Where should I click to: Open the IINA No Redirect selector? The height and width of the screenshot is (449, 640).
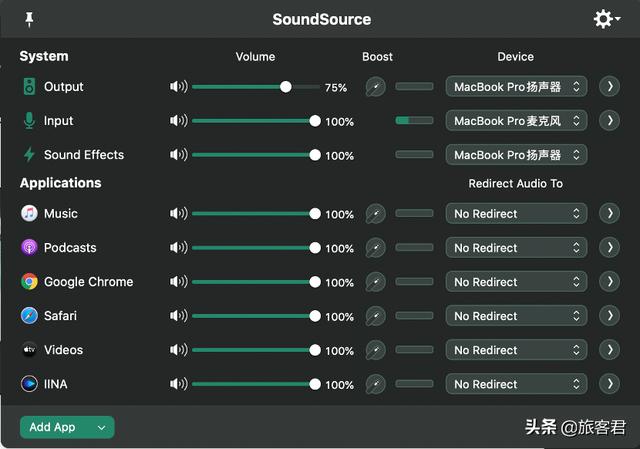(516, 384)
